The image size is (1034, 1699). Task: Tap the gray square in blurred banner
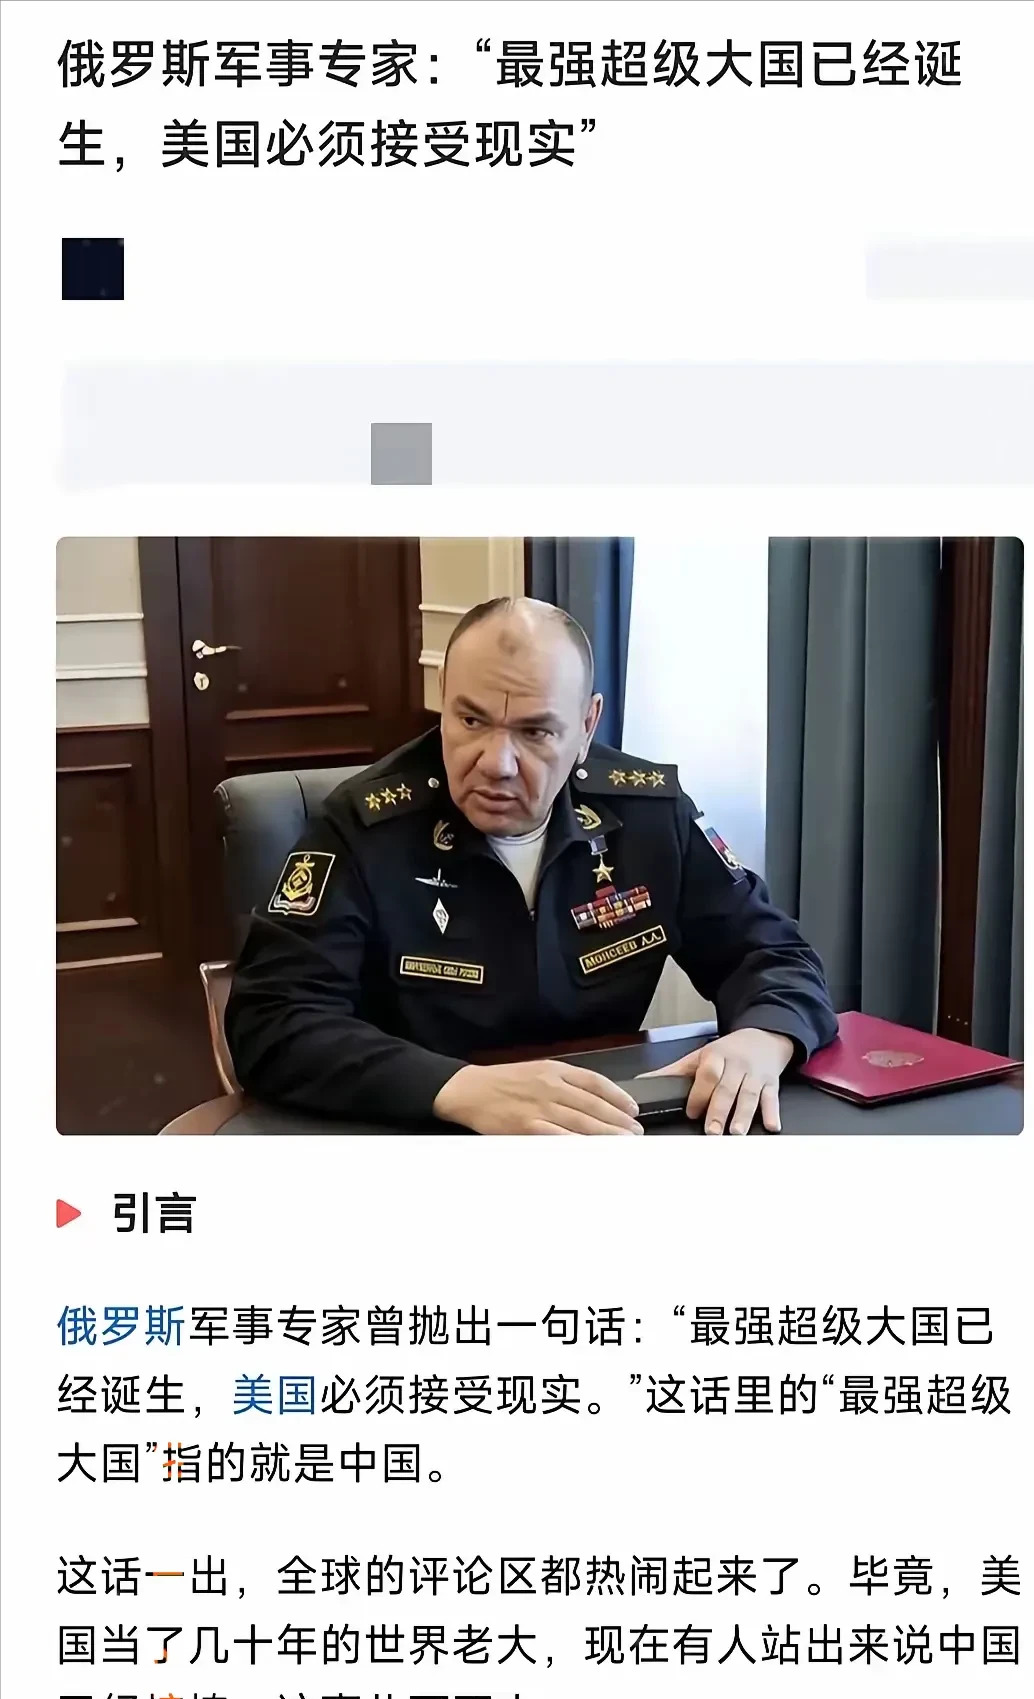coord(401,454)
